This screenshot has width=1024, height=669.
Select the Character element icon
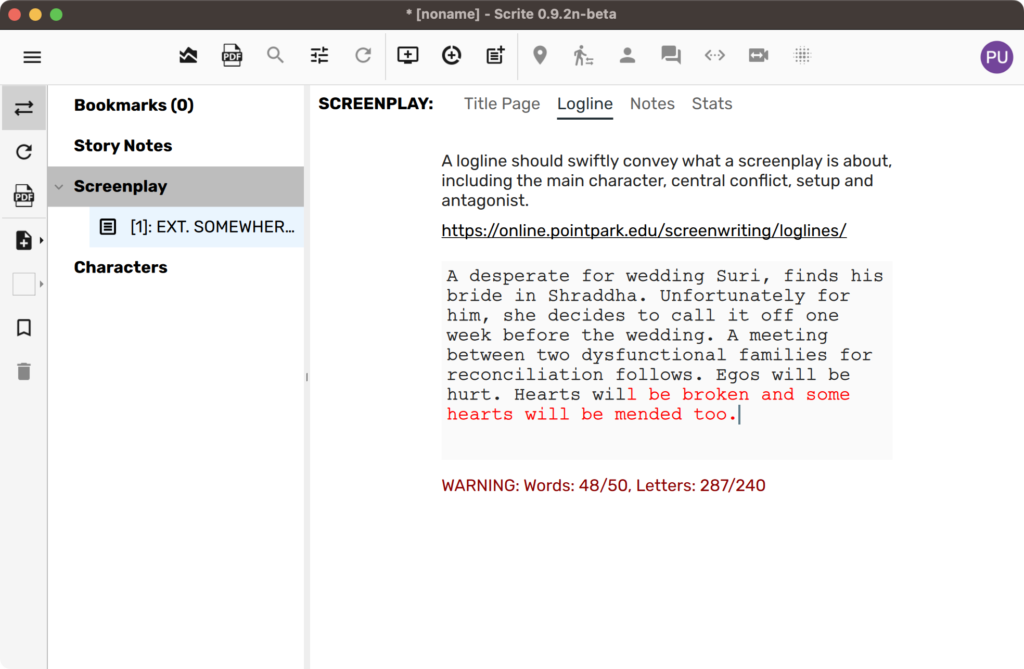[627, 55]
